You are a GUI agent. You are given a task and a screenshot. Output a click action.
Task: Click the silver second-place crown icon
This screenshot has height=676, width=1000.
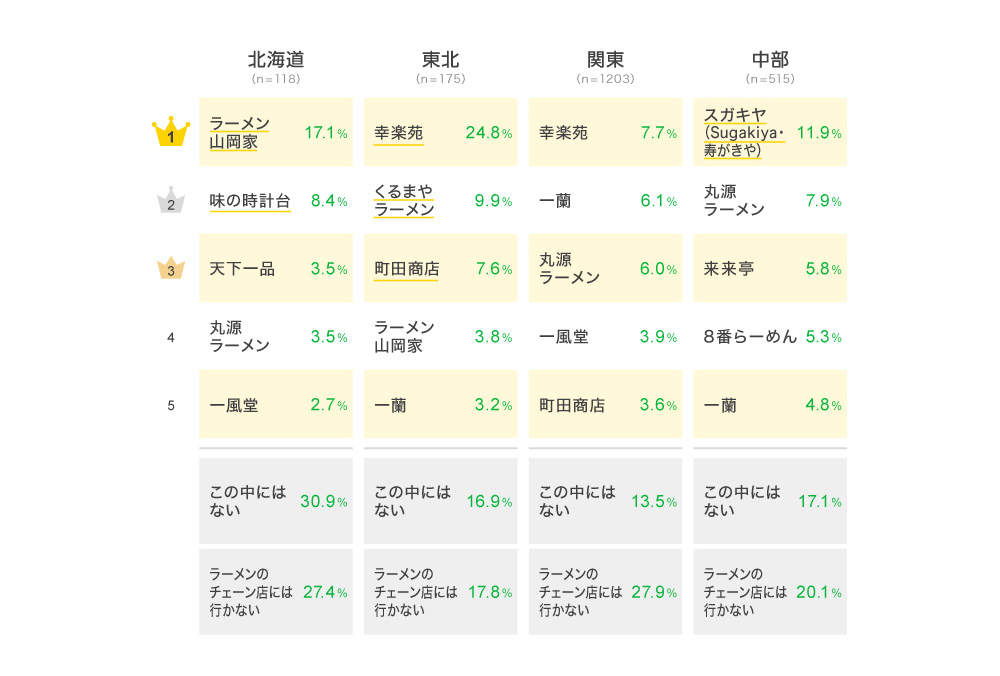171,202
